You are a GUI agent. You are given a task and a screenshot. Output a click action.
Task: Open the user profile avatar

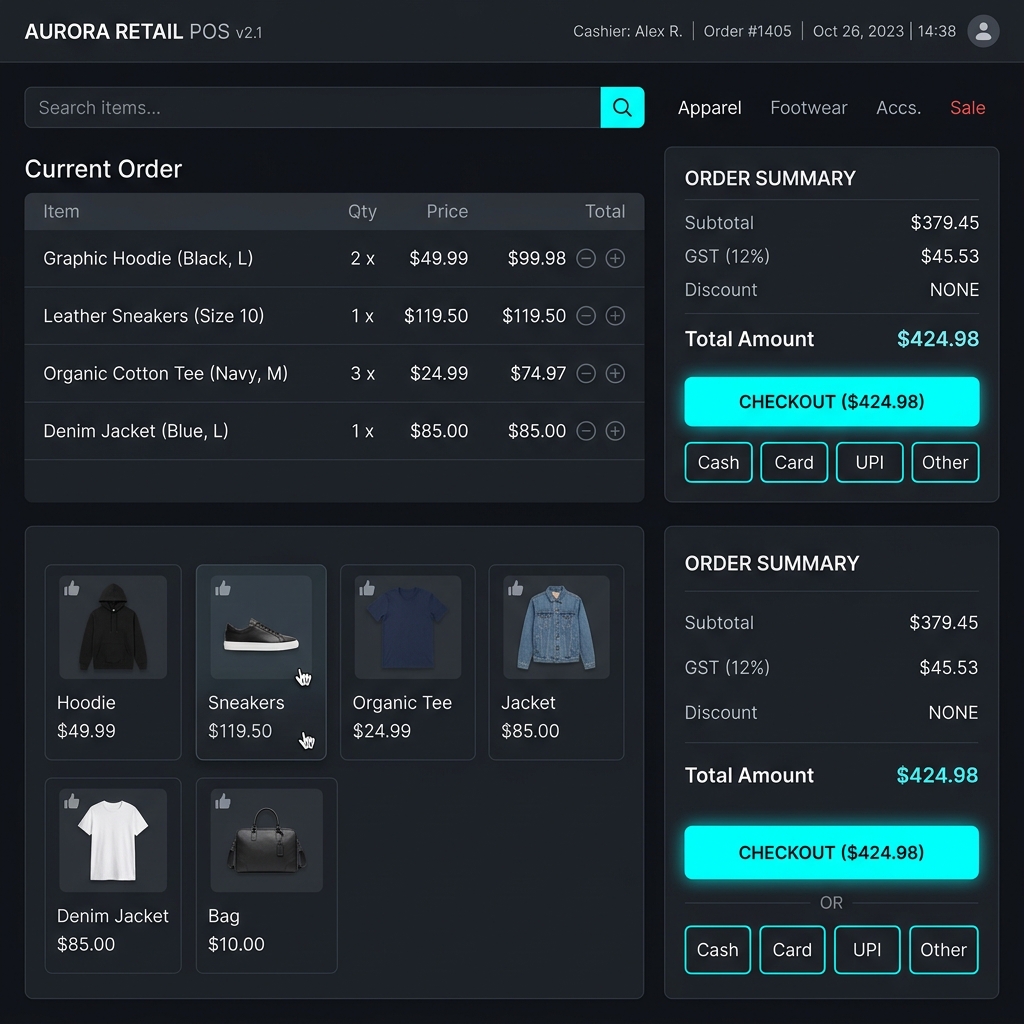click(x=983, y=31)
